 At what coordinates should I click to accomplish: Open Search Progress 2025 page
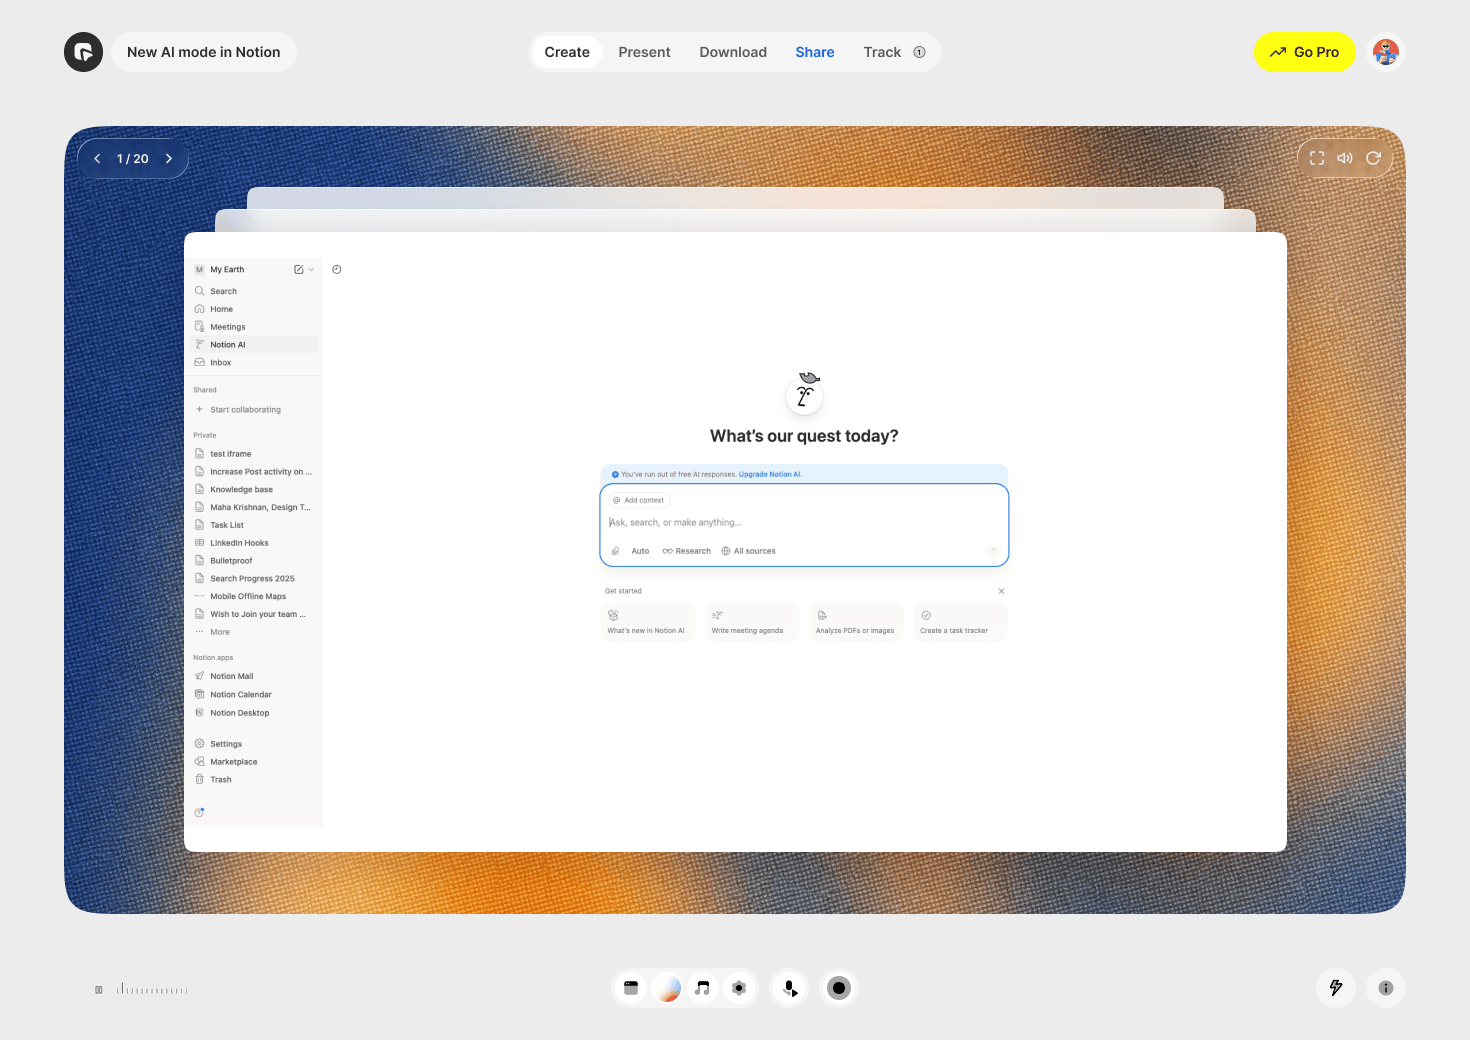click(254, 579)
